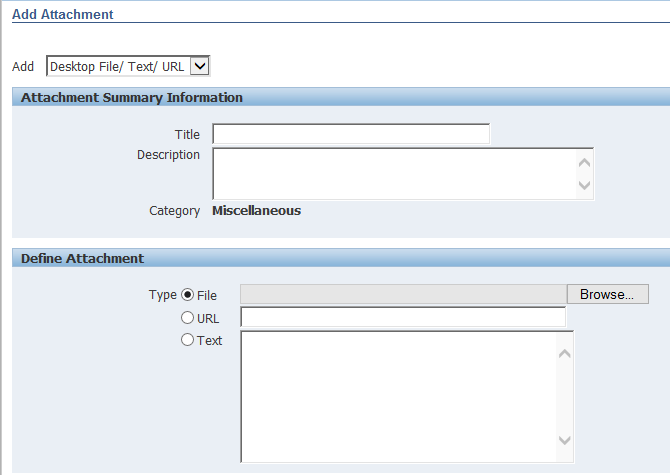The width and height of the screenshot is (670, 475).
Task: Click the Description field label
Action: click(x=168, y=155)
